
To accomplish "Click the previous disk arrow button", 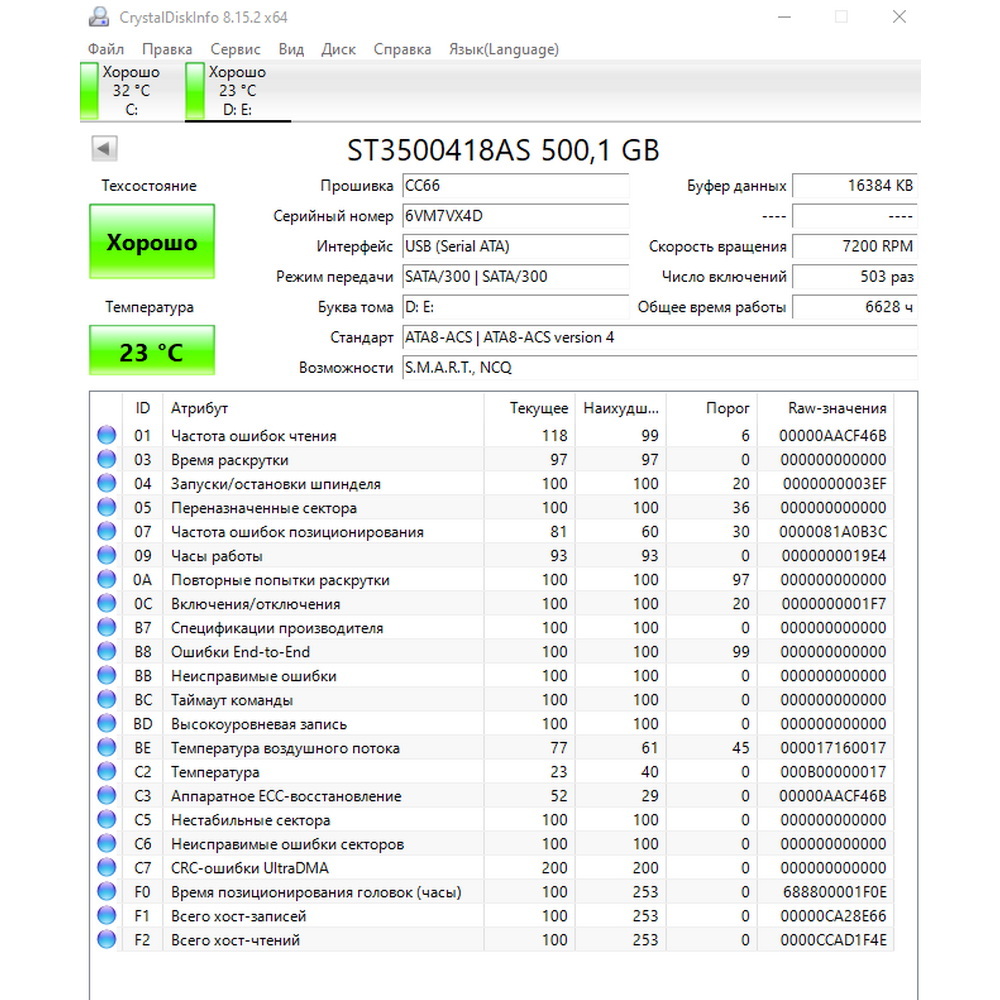I will coord(104,149).
